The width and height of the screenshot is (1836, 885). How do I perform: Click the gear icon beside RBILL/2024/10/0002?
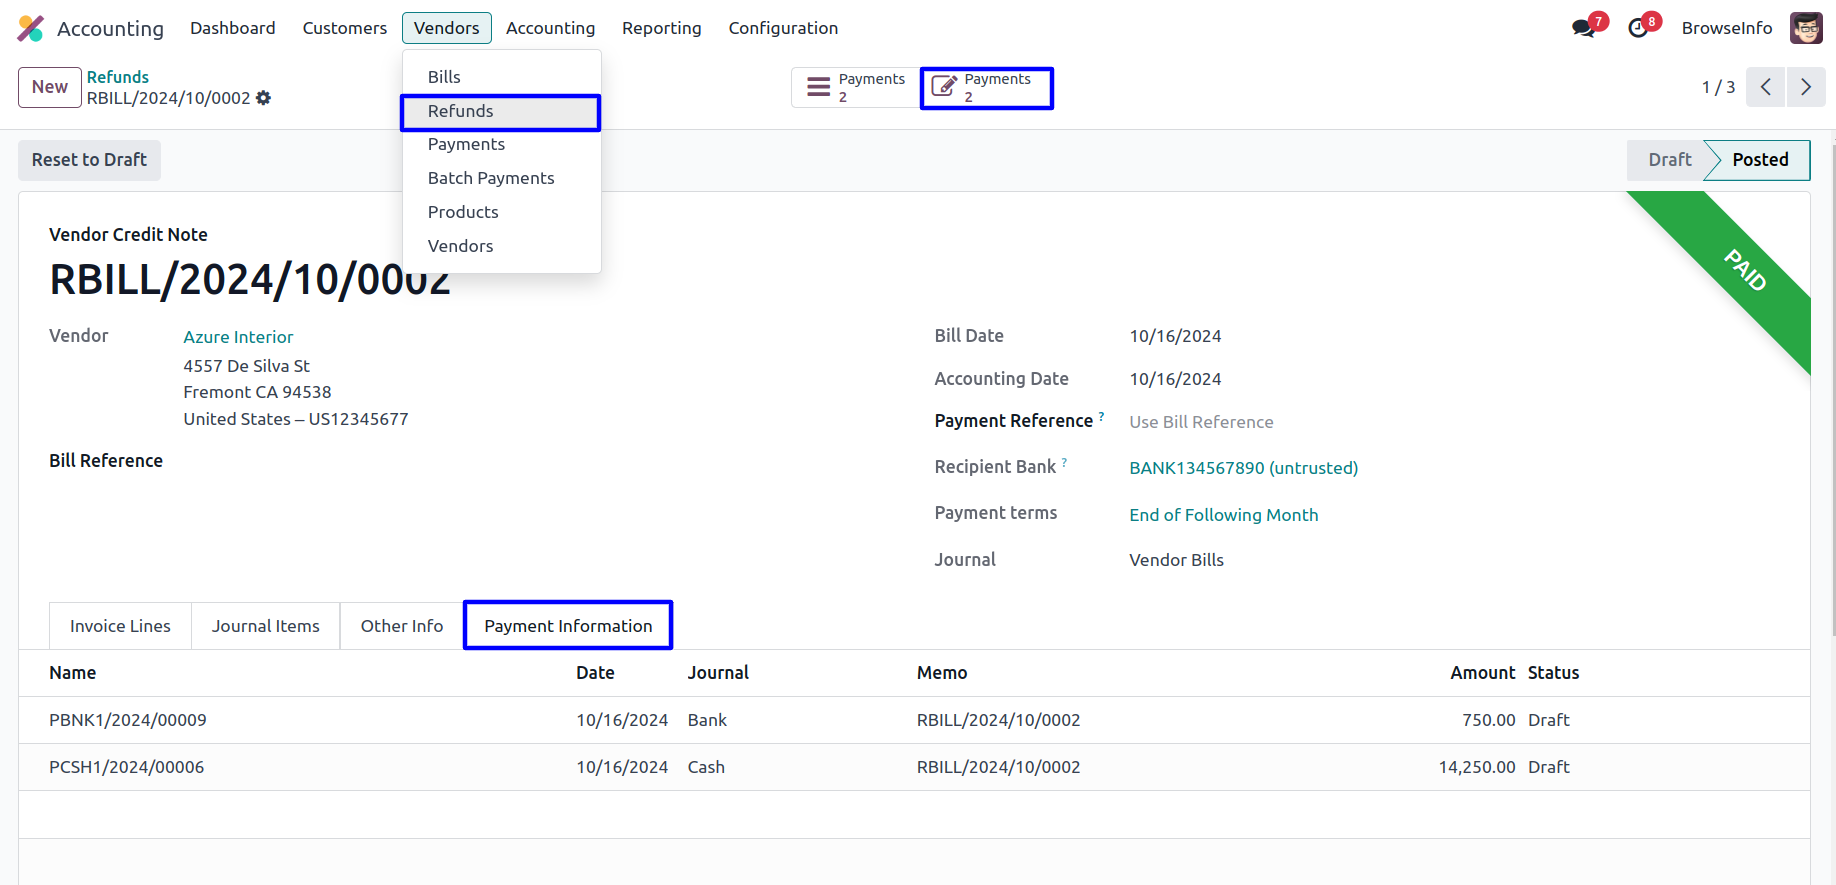264,98
